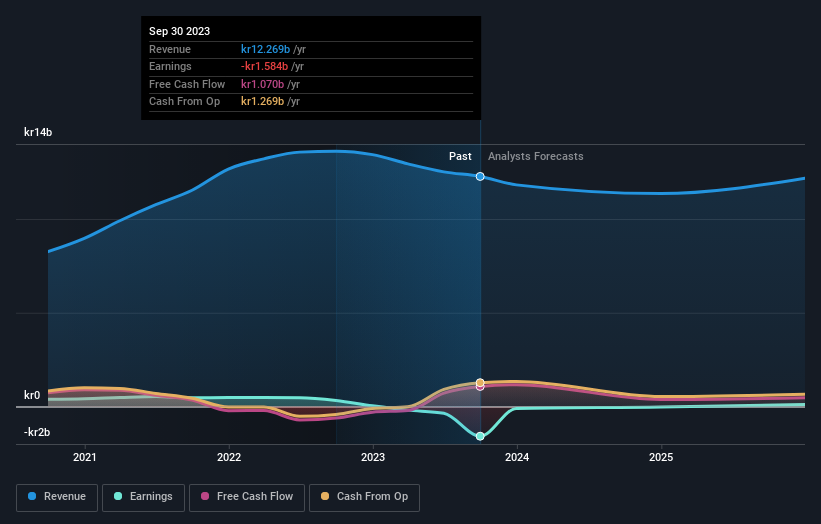Screen dimensions: 821x524
Task: Click the Earnings row label in tooltip
Action: pos(170,66)
